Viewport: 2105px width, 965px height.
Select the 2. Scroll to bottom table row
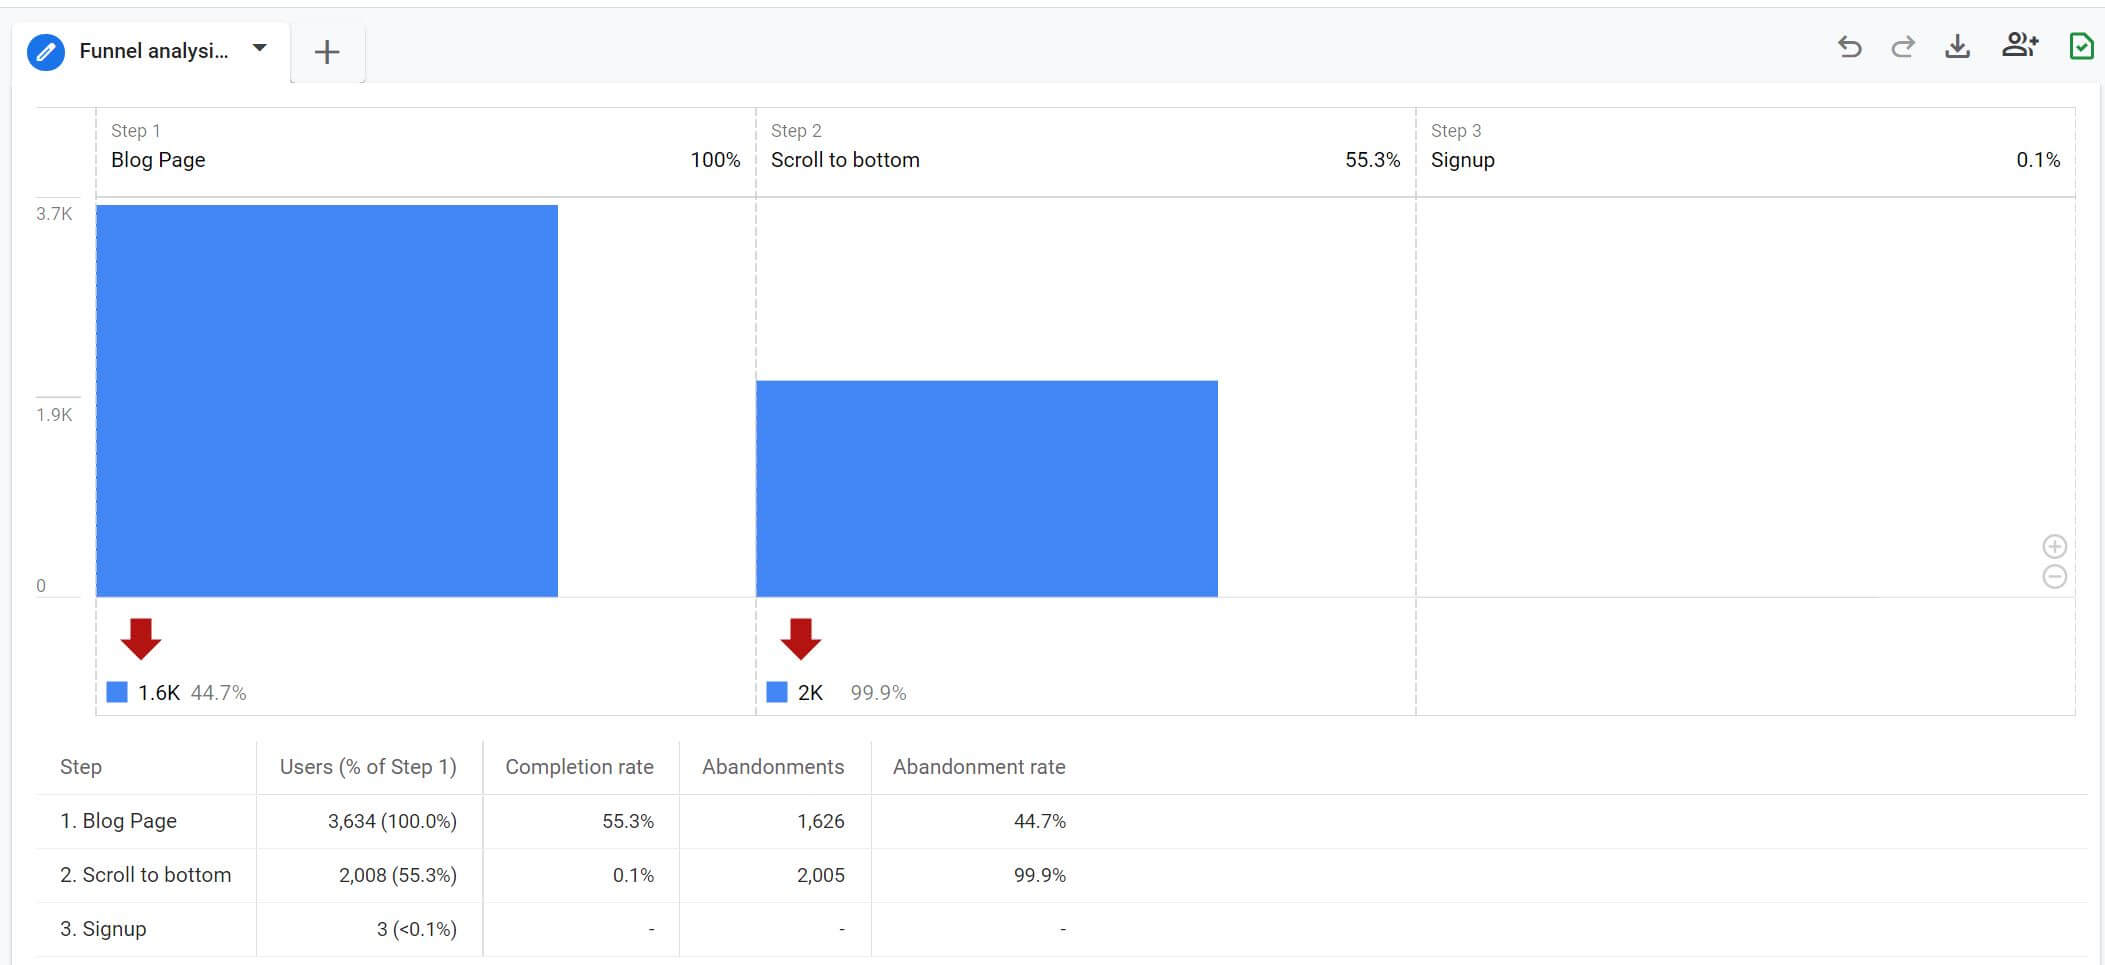[1061, 875]
